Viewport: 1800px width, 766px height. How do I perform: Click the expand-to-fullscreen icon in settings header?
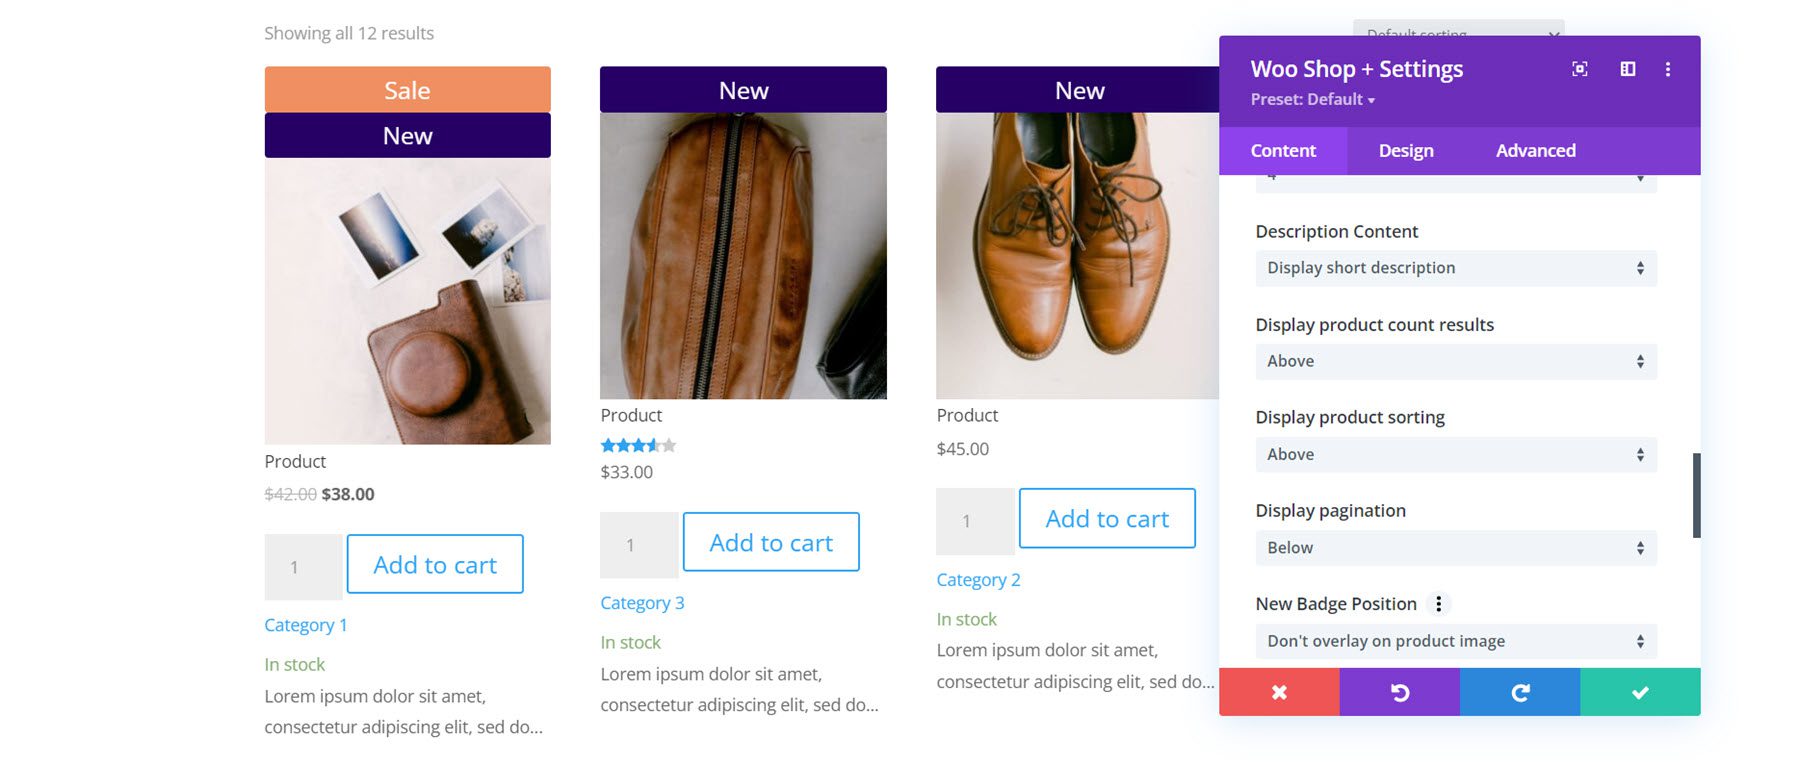click(x=1579, y=69)
